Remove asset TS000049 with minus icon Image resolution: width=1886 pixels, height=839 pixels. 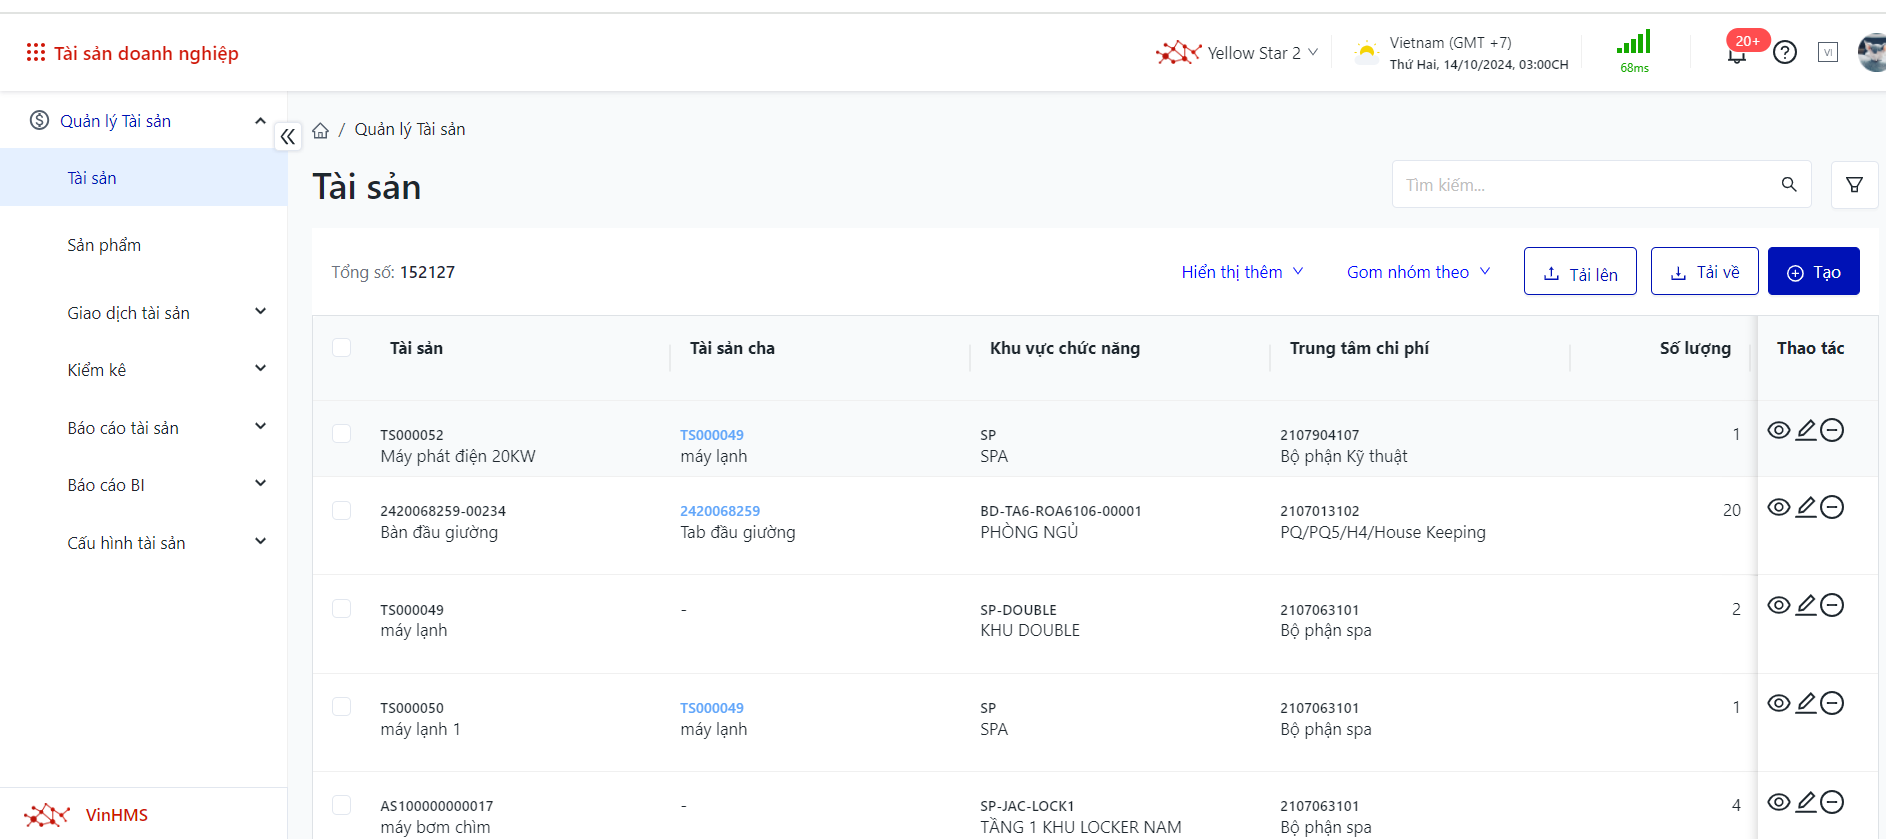tap(1832, 605)
